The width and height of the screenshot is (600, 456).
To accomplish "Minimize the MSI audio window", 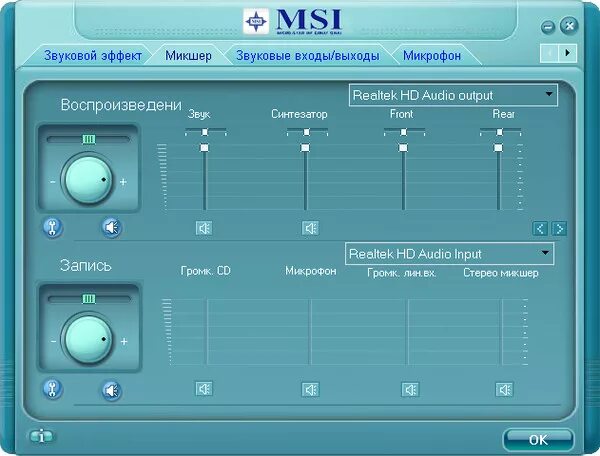I will [x=548, y=27].
